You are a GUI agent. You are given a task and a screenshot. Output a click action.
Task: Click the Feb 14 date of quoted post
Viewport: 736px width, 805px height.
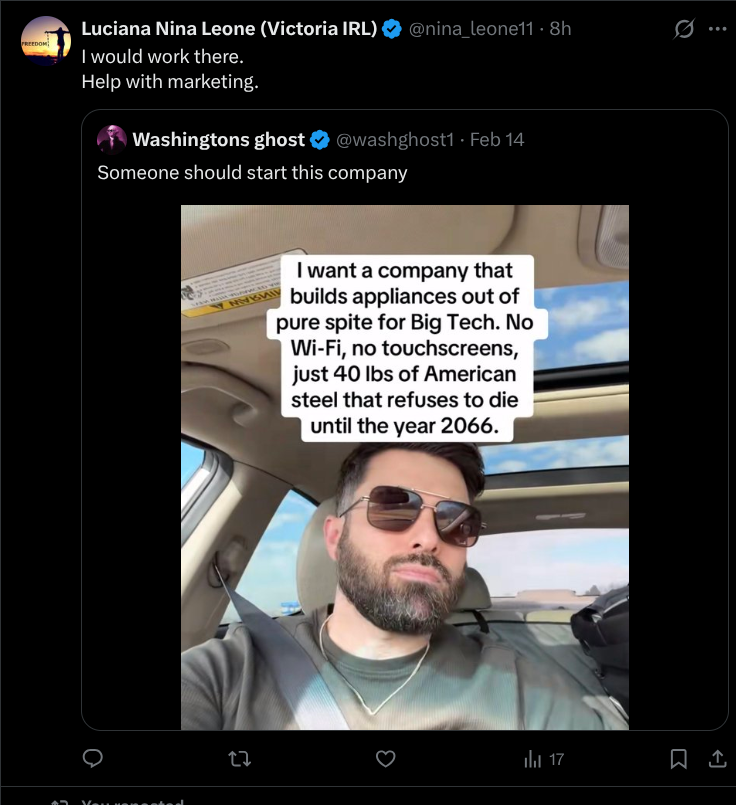(497, 139)
